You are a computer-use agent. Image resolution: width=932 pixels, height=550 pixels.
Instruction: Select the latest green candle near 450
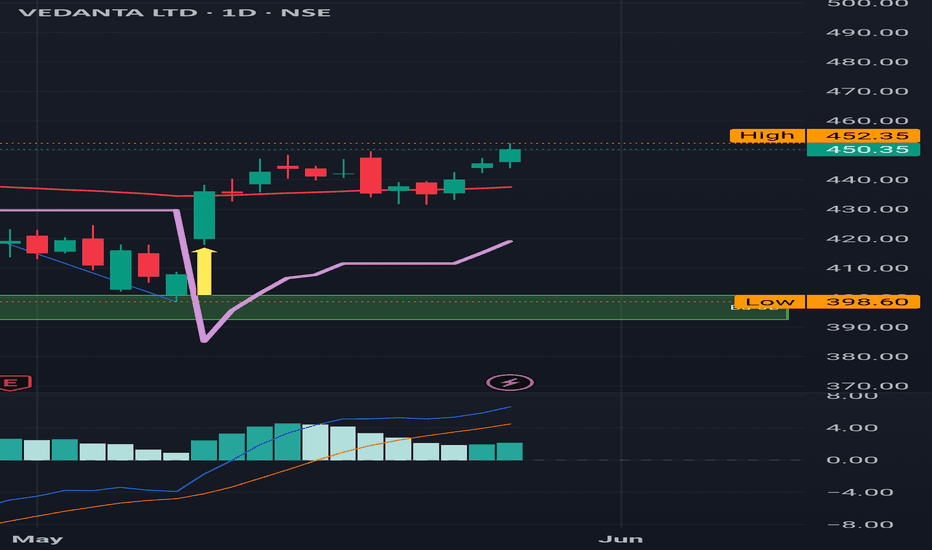pos(510,156)
